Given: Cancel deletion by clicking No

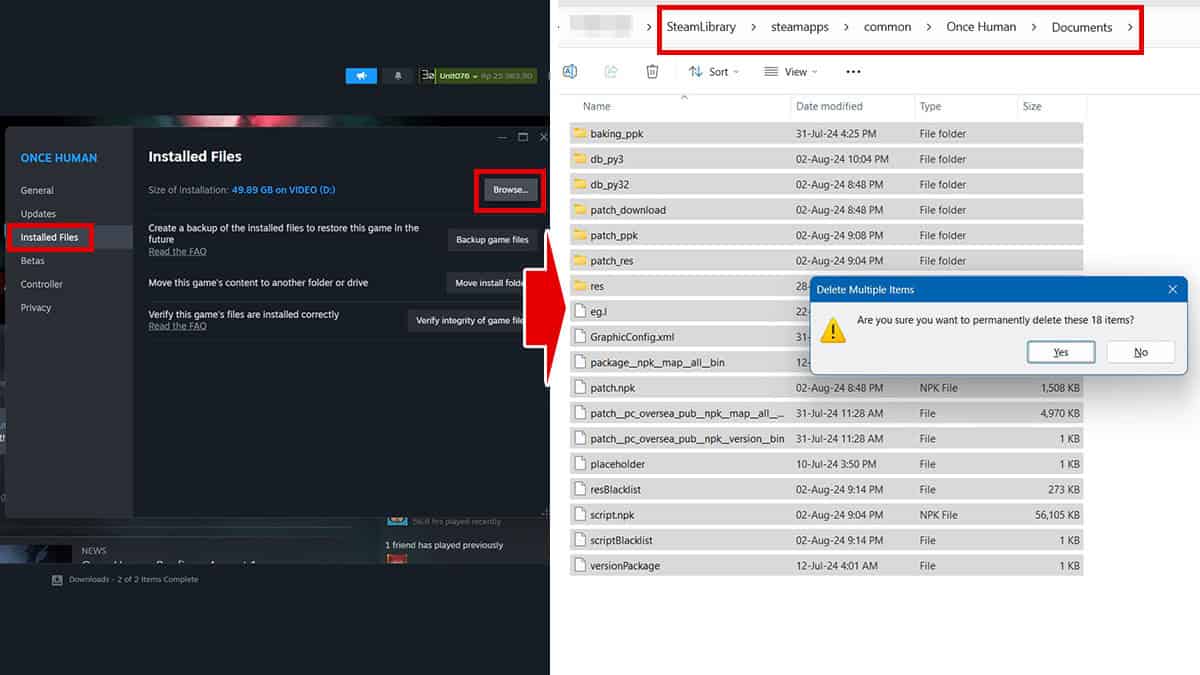Looking at the screenshot, I should tap(1140, 352).
